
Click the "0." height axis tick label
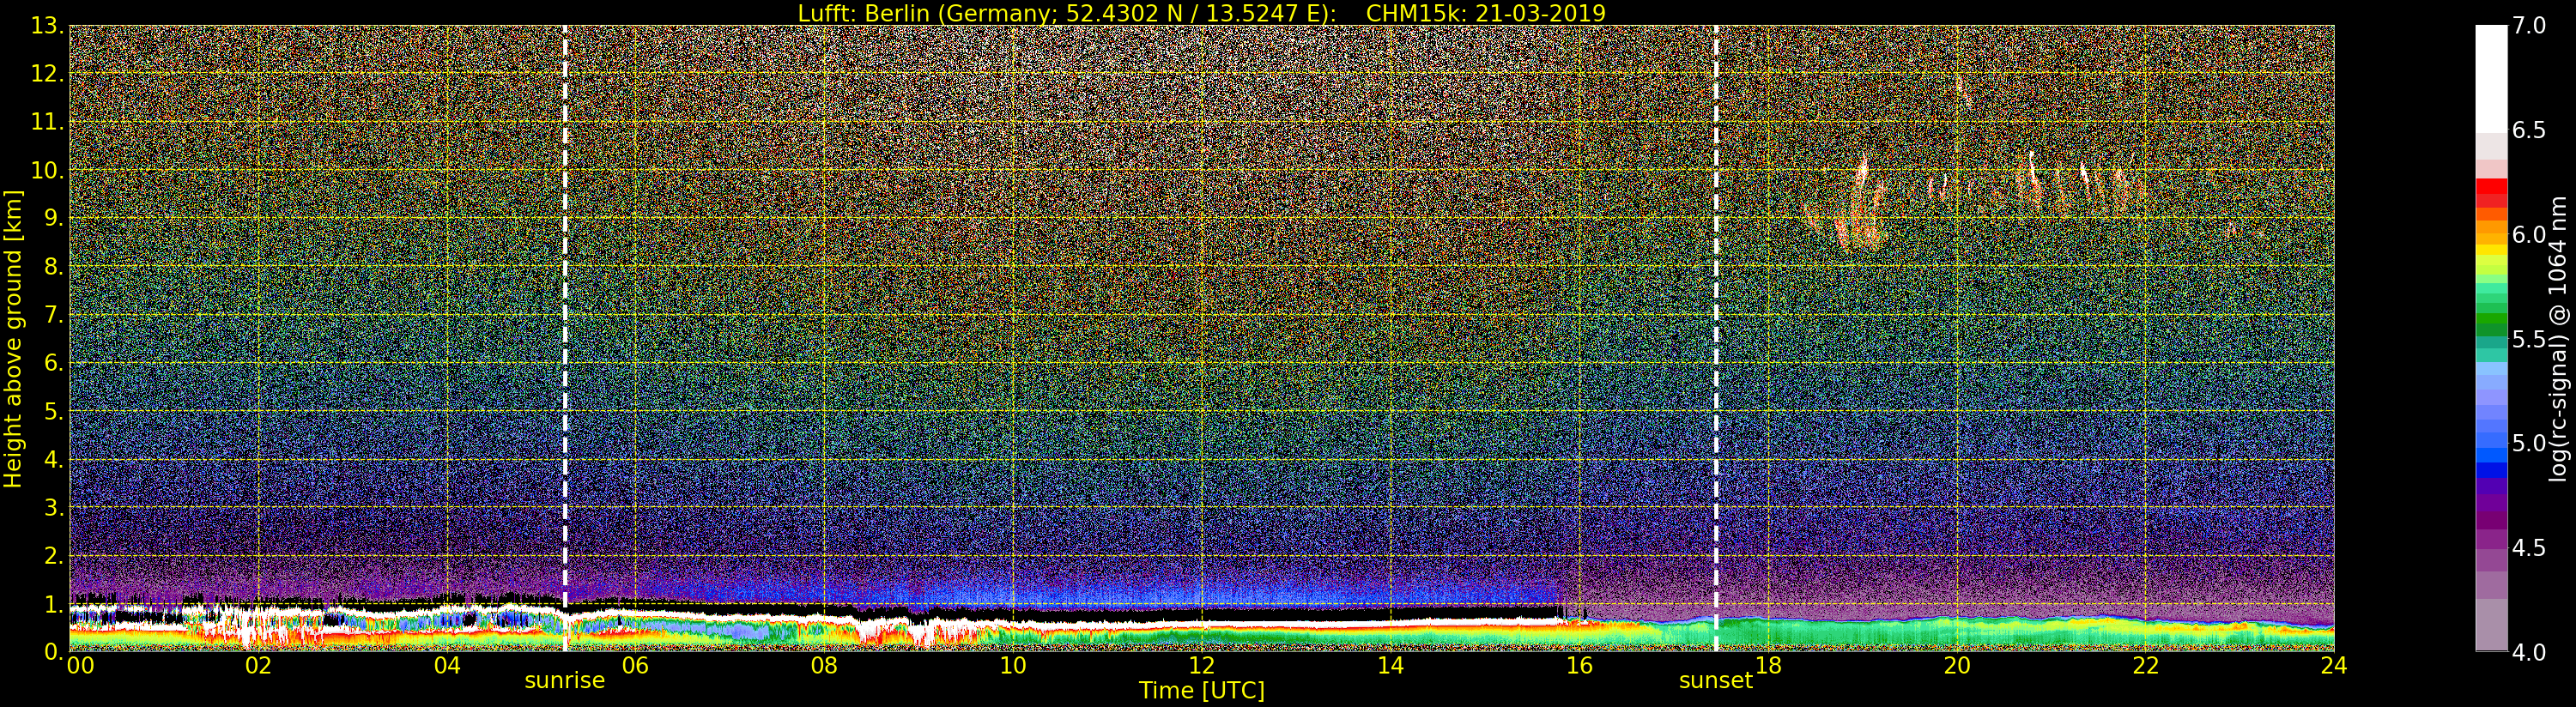point(54,652)
